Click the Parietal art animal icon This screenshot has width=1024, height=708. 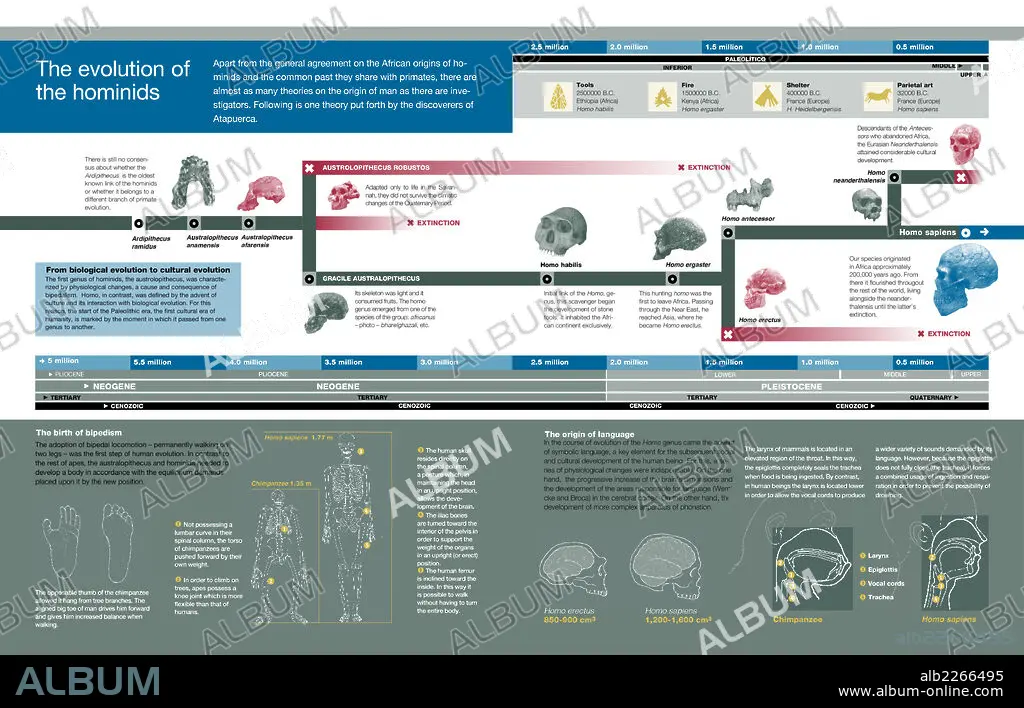click(878, 97)
